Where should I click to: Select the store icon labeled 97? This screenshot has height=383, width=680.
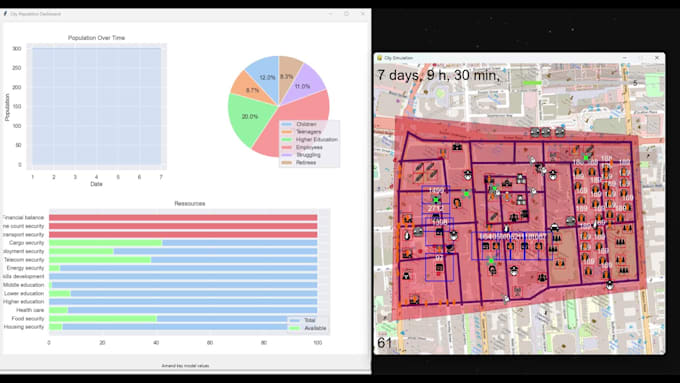point(439,268)
